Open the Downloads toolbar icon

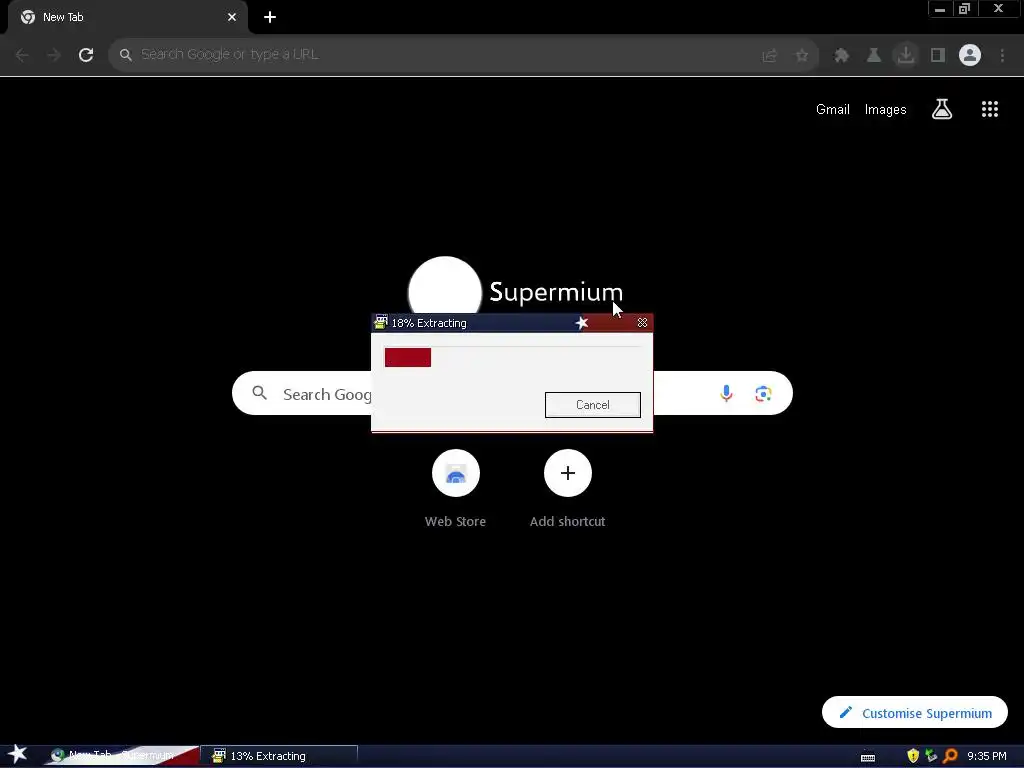906,55
